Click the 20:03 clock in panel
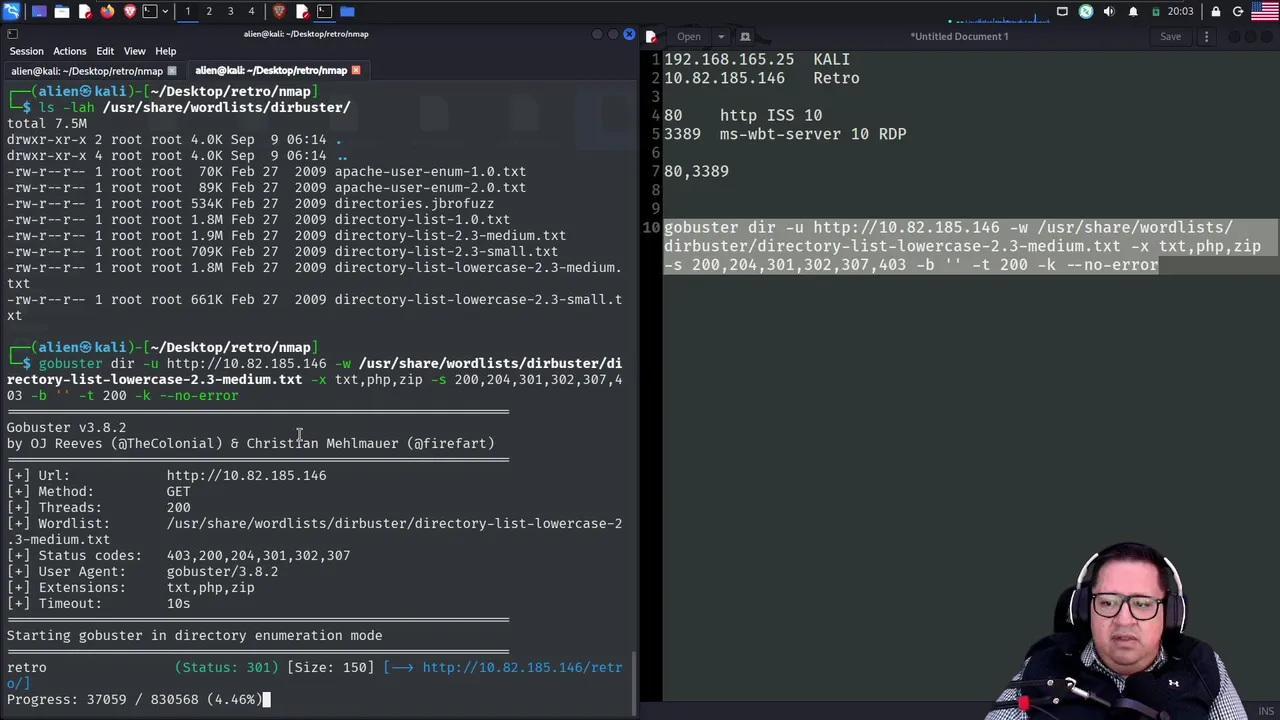 point(1181,11)
